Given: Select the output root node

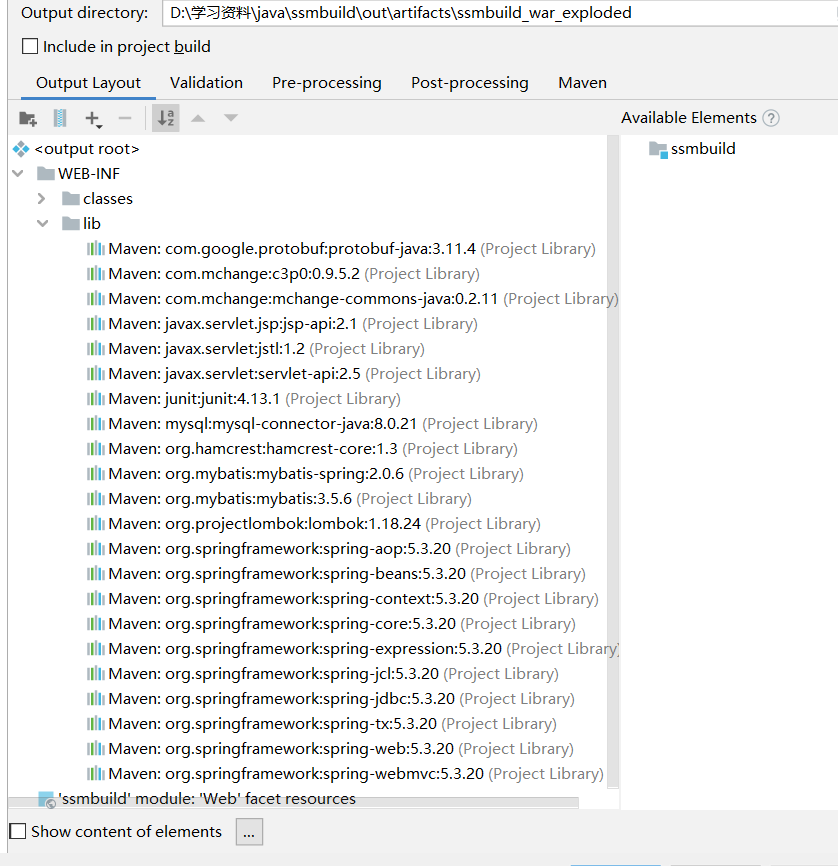Looking at the screenshot, I should [76, 149].
